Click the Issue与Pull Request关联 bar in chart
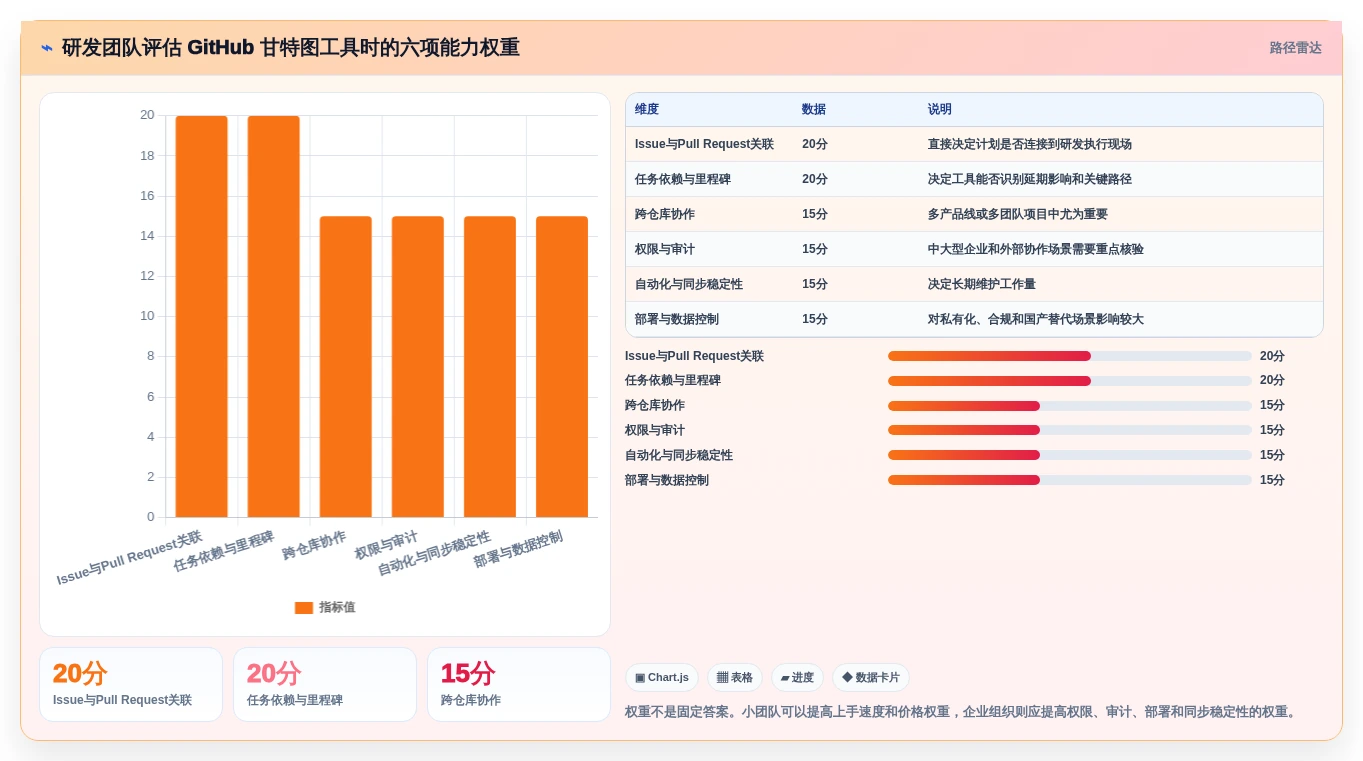This screenshot has height=761, width=1363. (202, 316)
